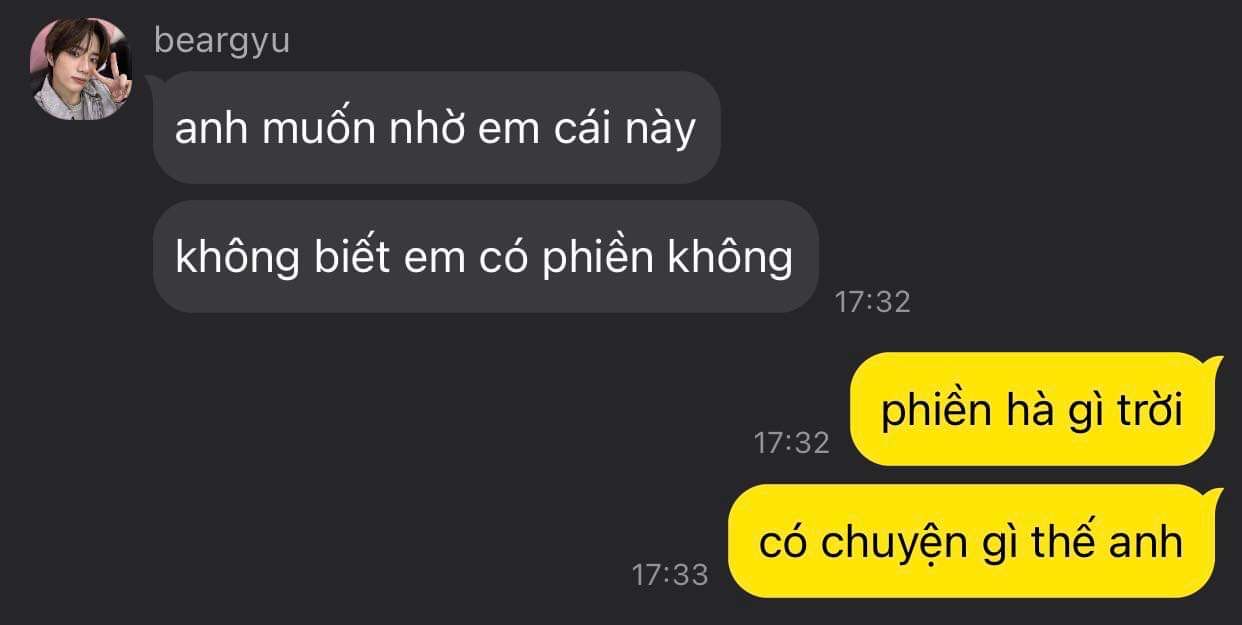
Task: Click the tail corner of "phiền hà gì trời" bubble
Action: [1215, 364]
